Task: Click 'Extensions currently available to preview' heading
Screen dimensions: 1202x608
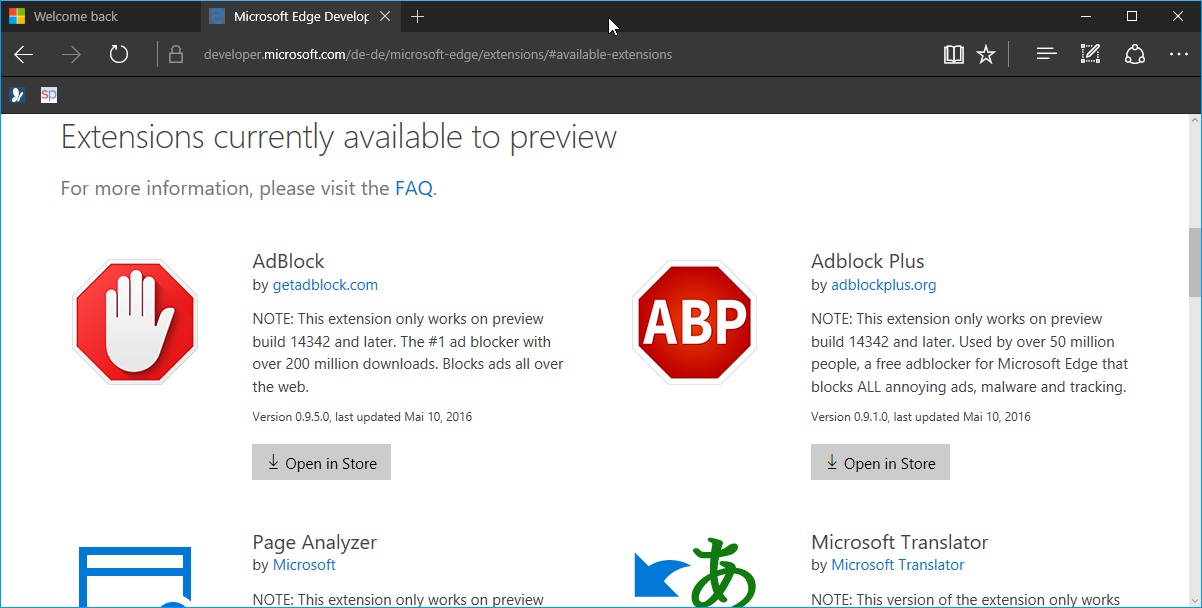Action: [339, 137]
